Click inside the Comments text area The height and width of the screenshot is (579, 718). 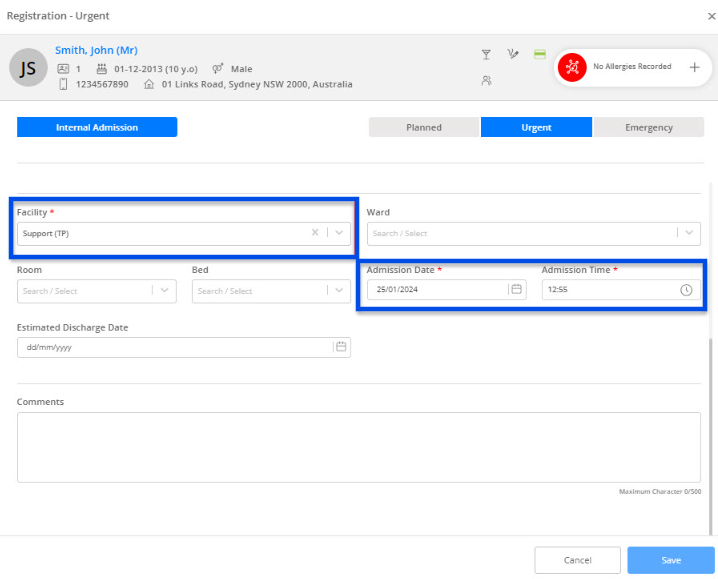point(358,447)
